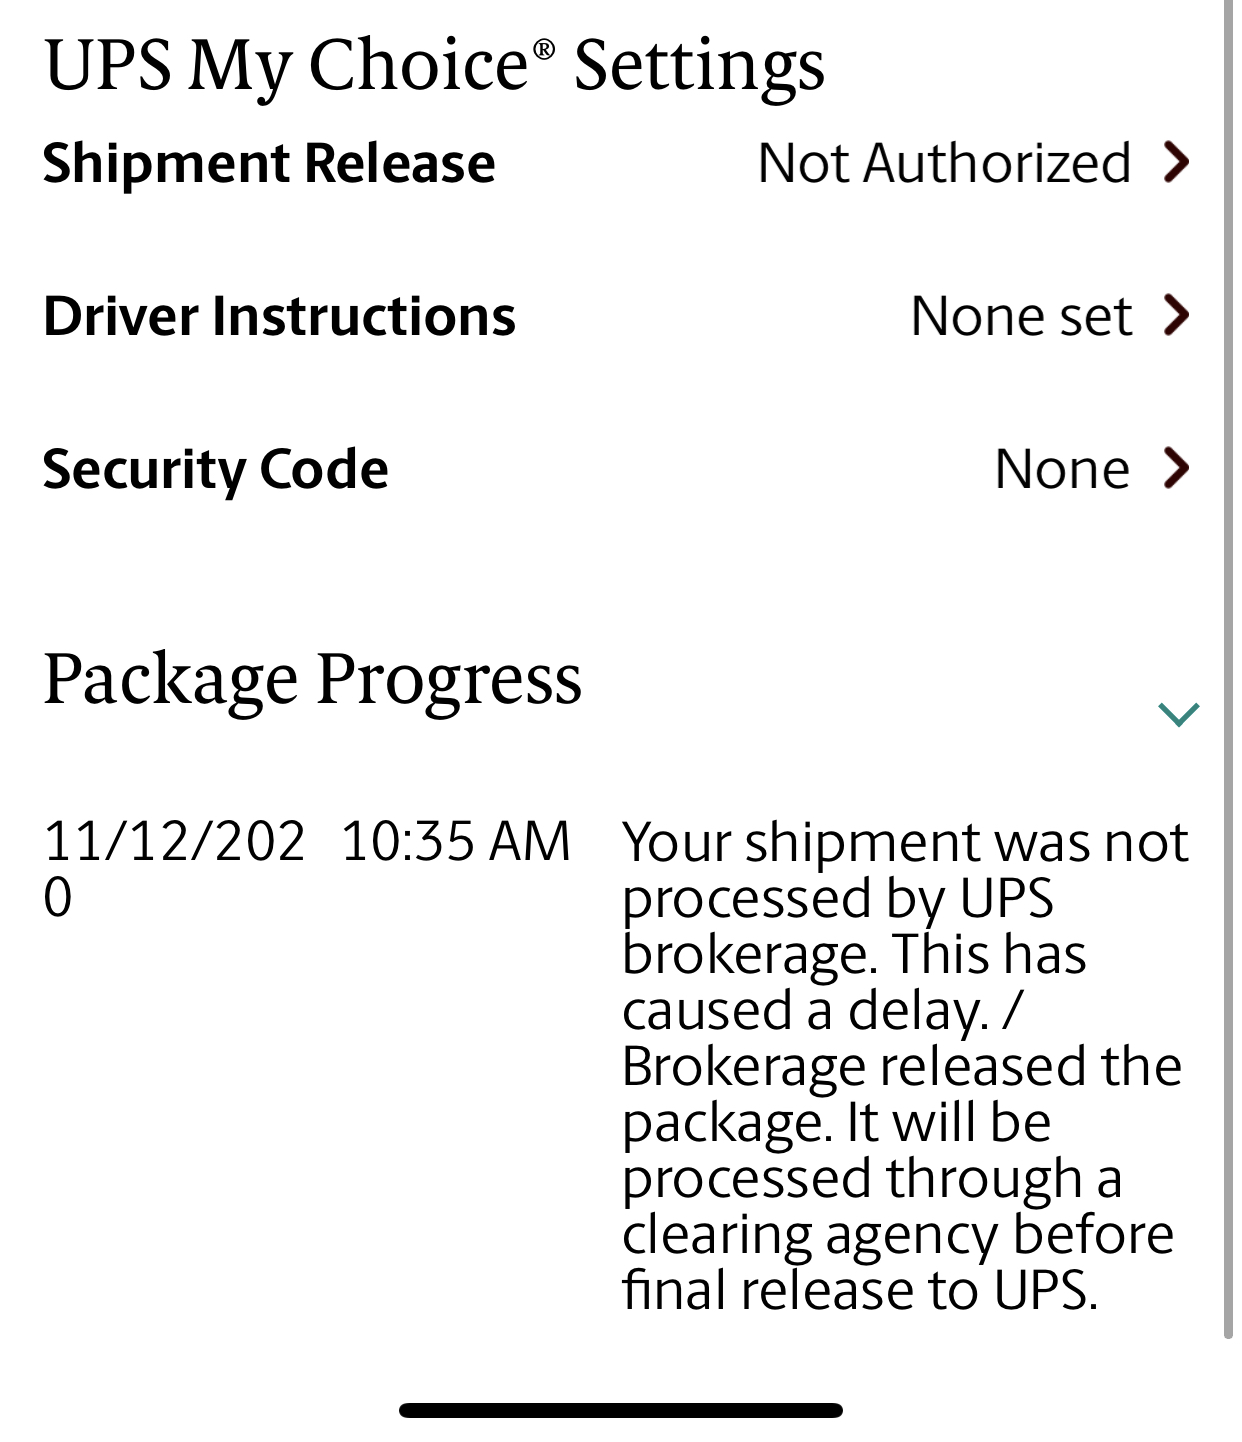
Task: Select the None set value
Action: pyautogui.click(x=1021, y=316)
